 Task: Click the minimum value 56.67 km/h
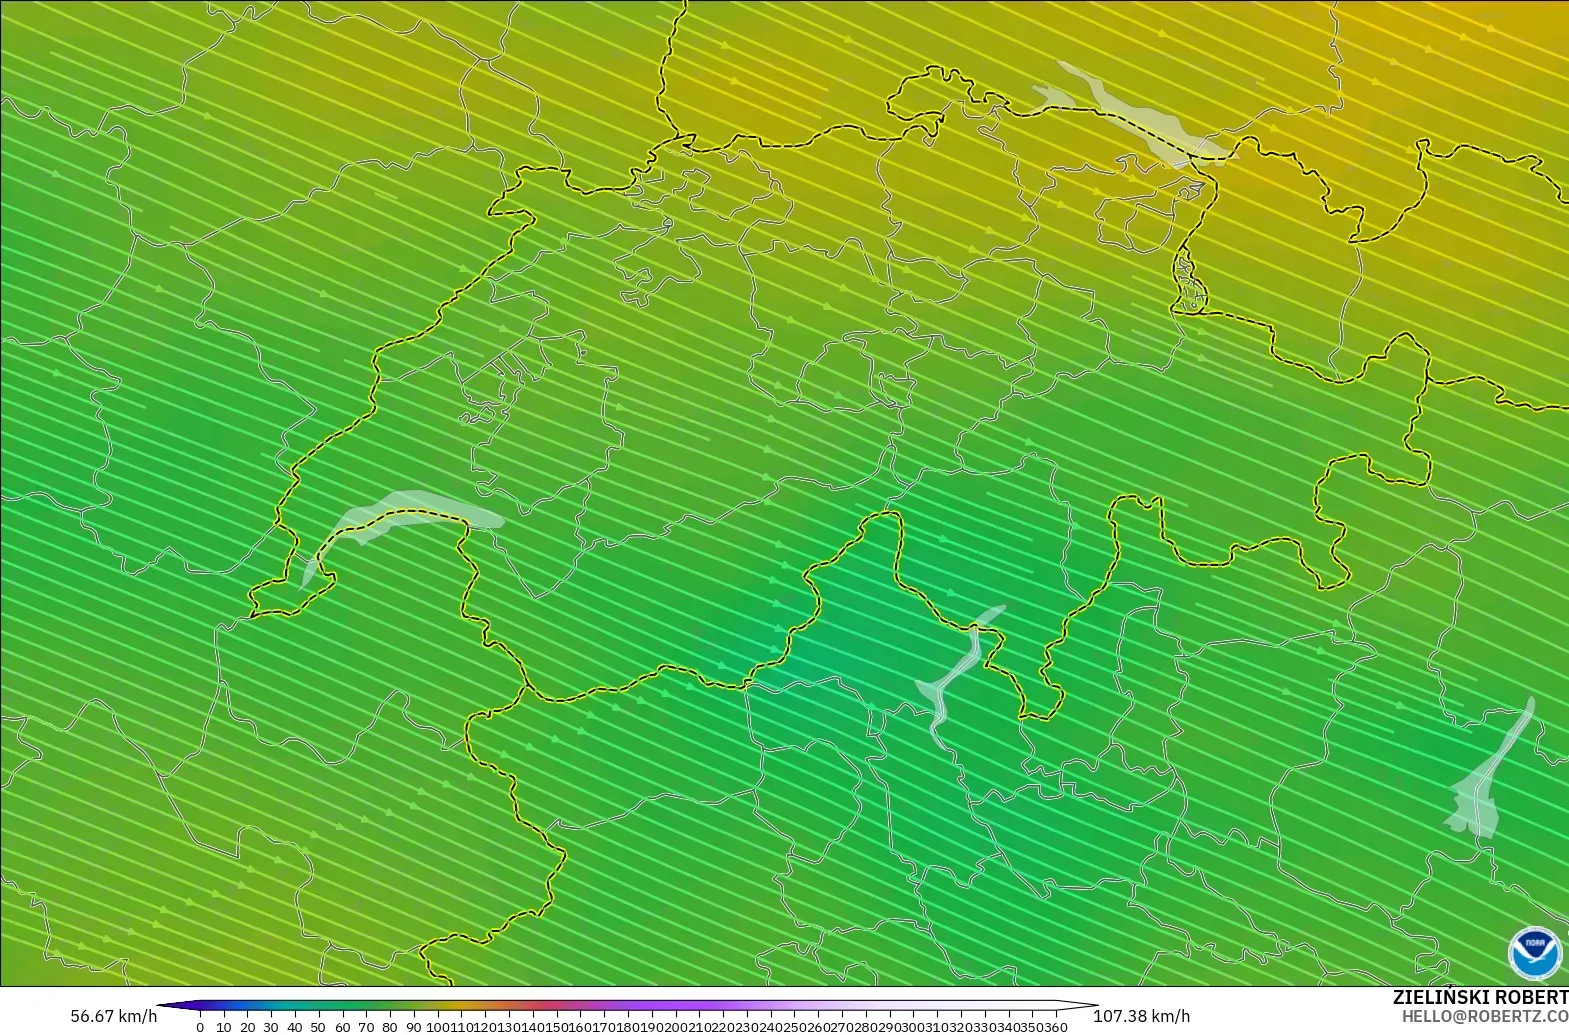pyautogui.click(x=113, y=1017)
